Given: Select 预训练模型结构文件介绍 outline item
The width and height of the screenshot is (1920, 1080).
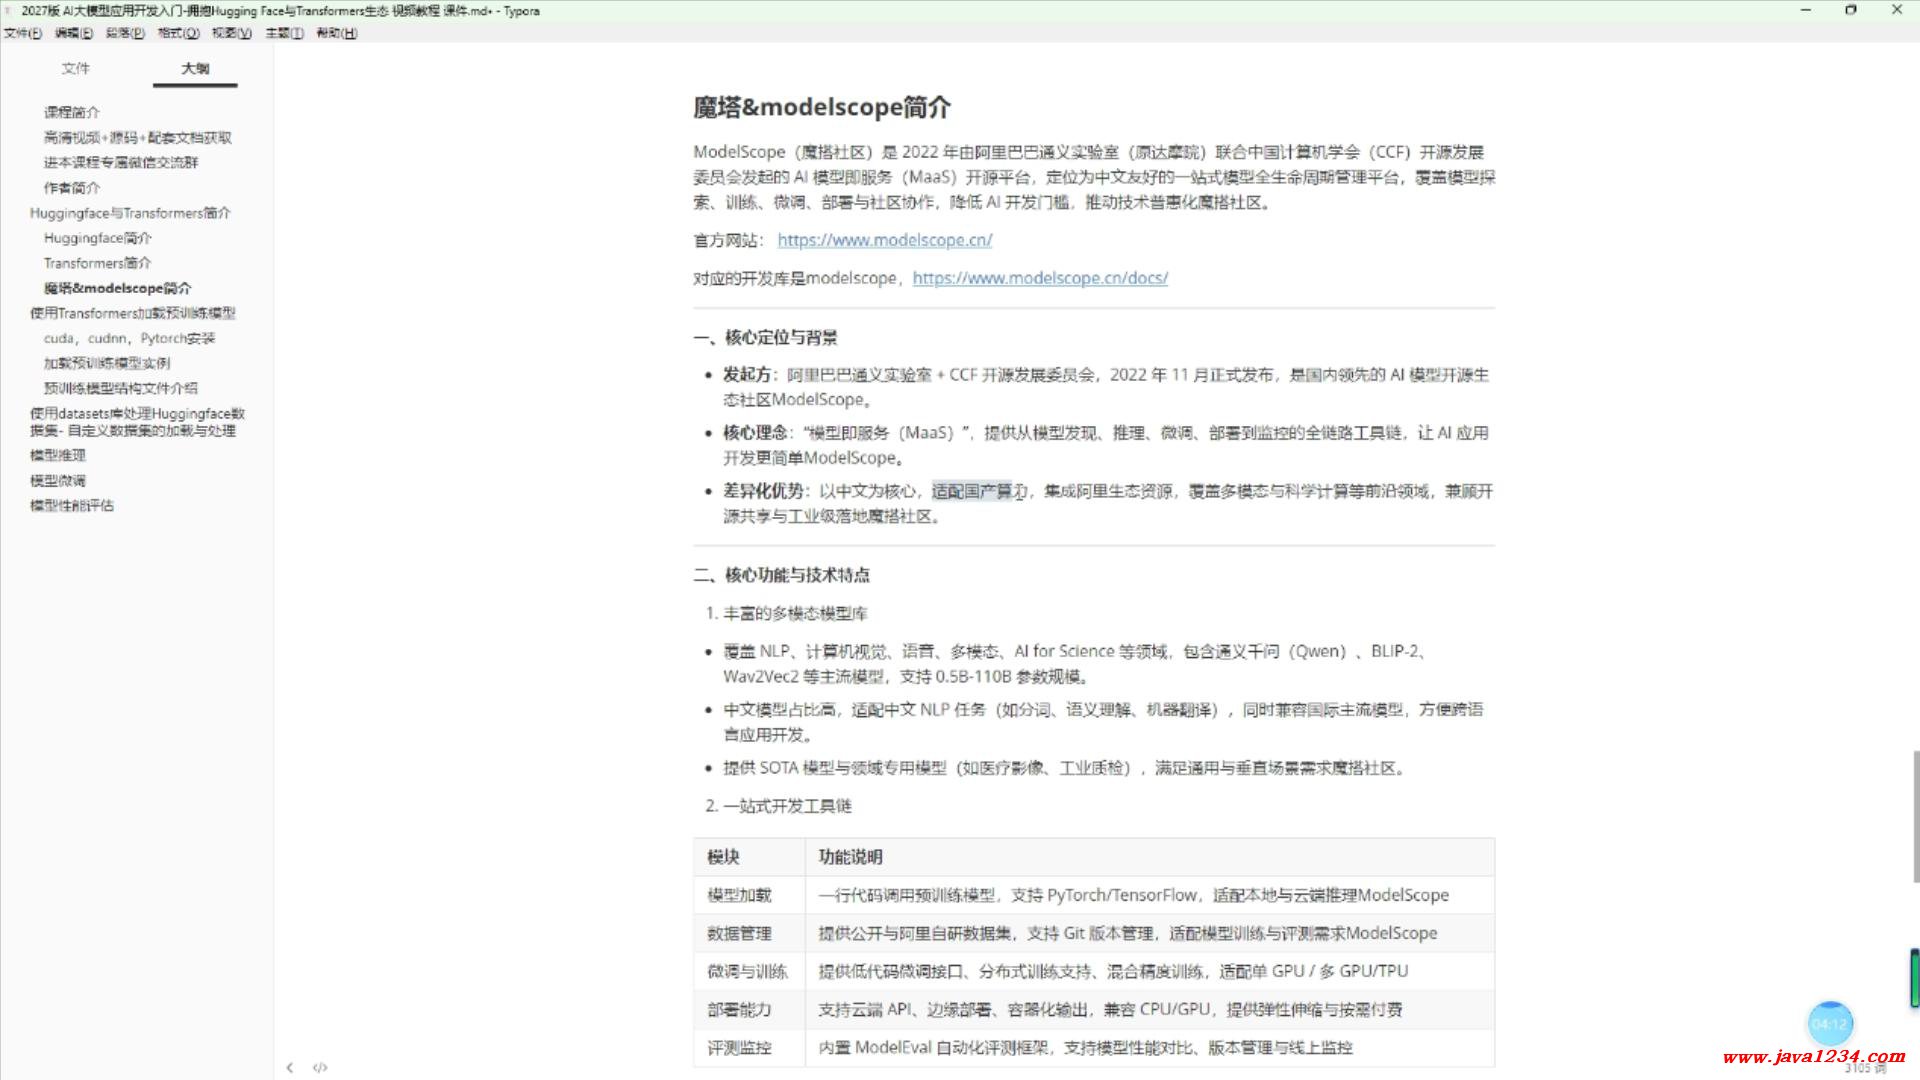Looking at the screenshot, I should 120,388.
